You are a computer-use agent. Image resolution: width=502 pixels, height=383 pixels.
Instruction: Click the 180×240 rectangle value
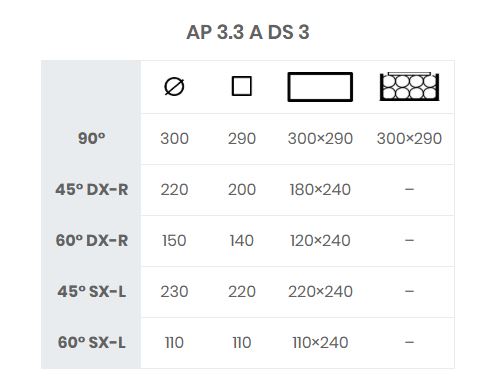(320, 190)
